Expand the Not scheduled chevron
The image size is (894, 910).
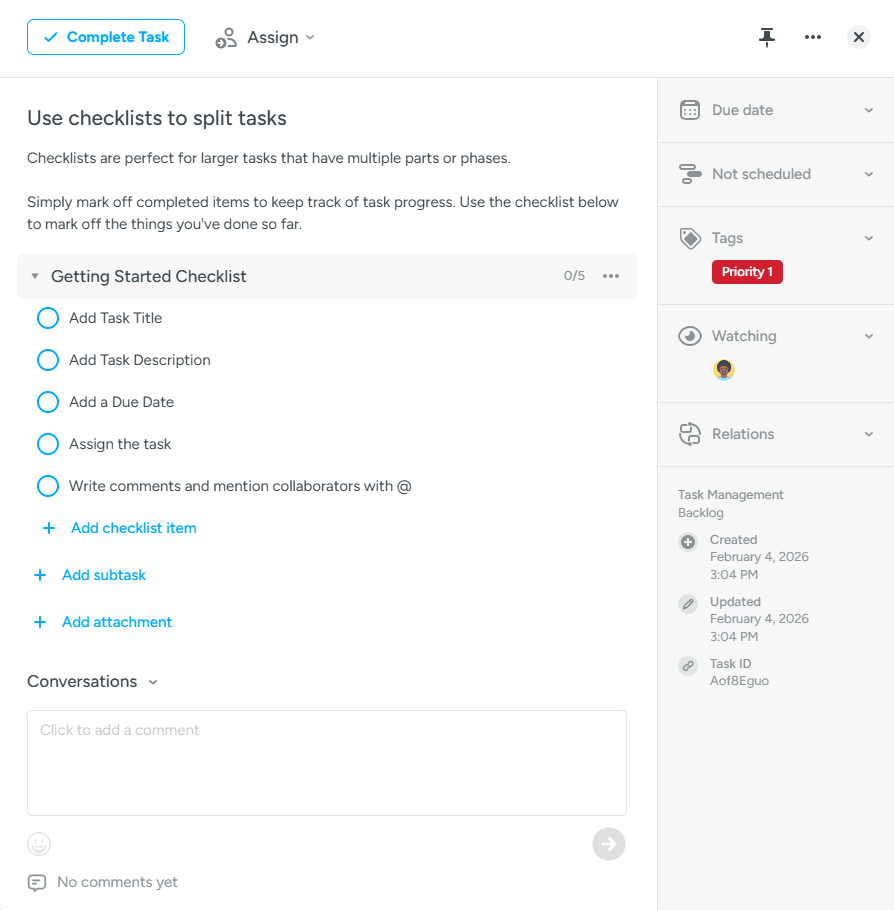(868, 174)
